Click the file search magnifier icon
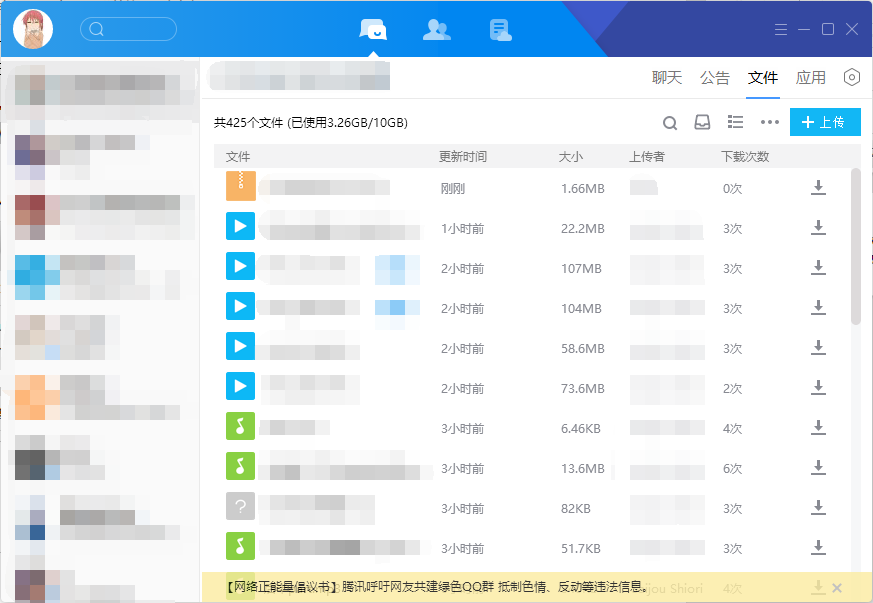The width and height of the screenshot is (873, 603). point(670,123)
